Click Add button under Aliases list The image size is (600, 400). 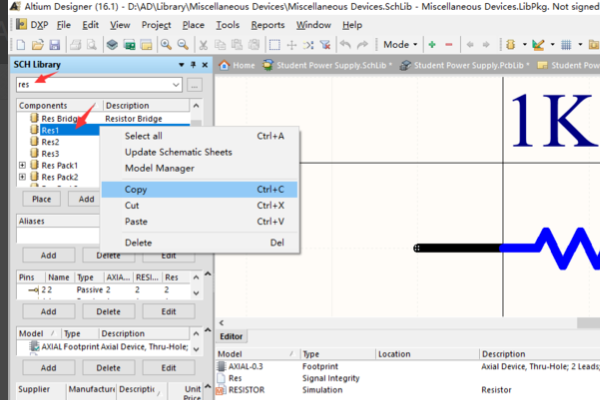(48, 255)
